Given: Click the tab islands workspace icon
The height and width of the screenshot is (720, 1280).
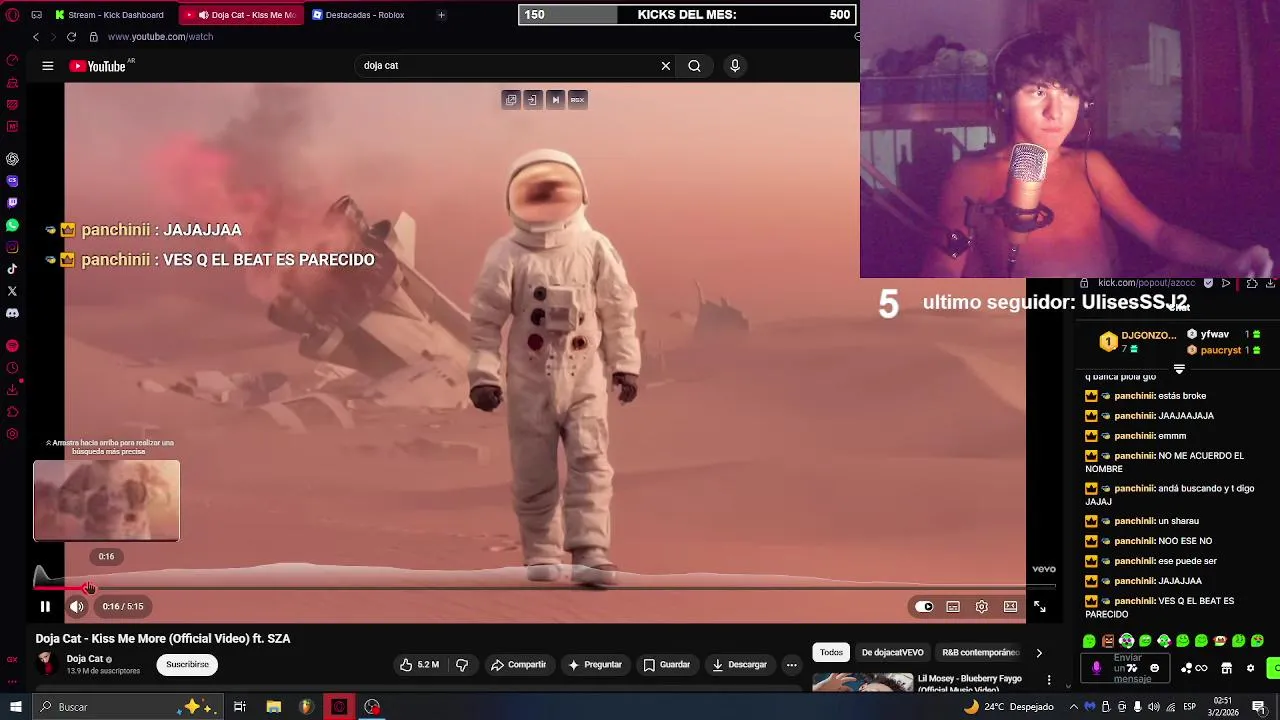Looking at the screenshot, I should [x=36, y=15].
